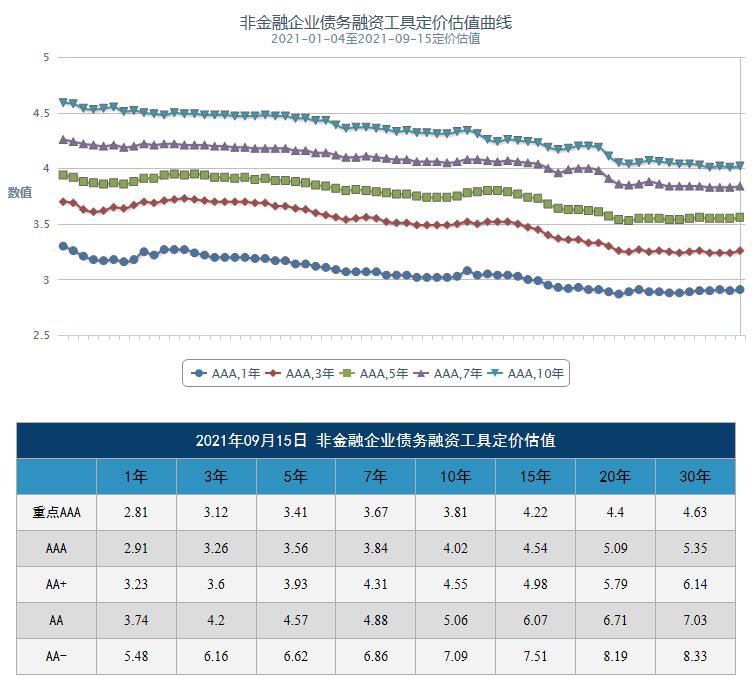Click the chart title 非金融企业债务融资工具定价估值曲线

(376, 22)
